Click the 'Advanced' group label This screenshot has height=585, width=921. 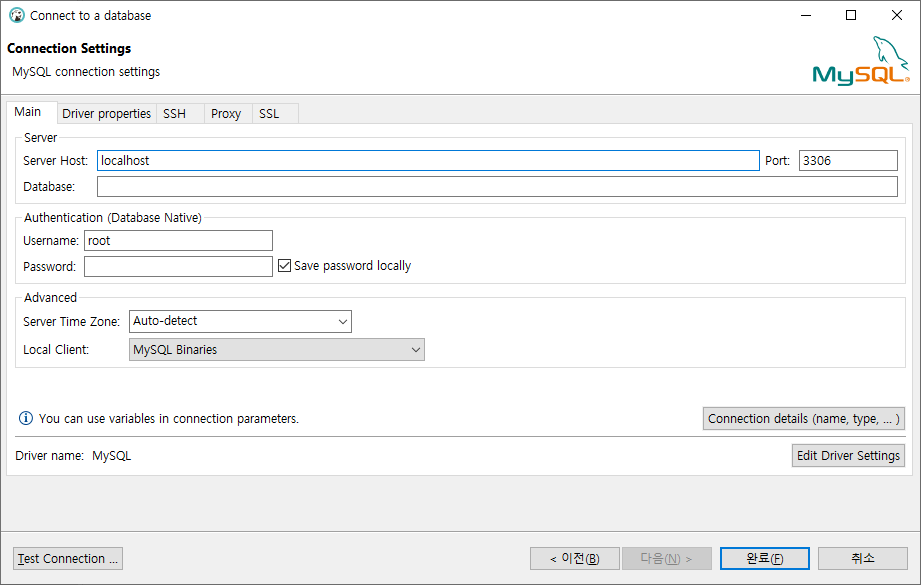point(51,297)
